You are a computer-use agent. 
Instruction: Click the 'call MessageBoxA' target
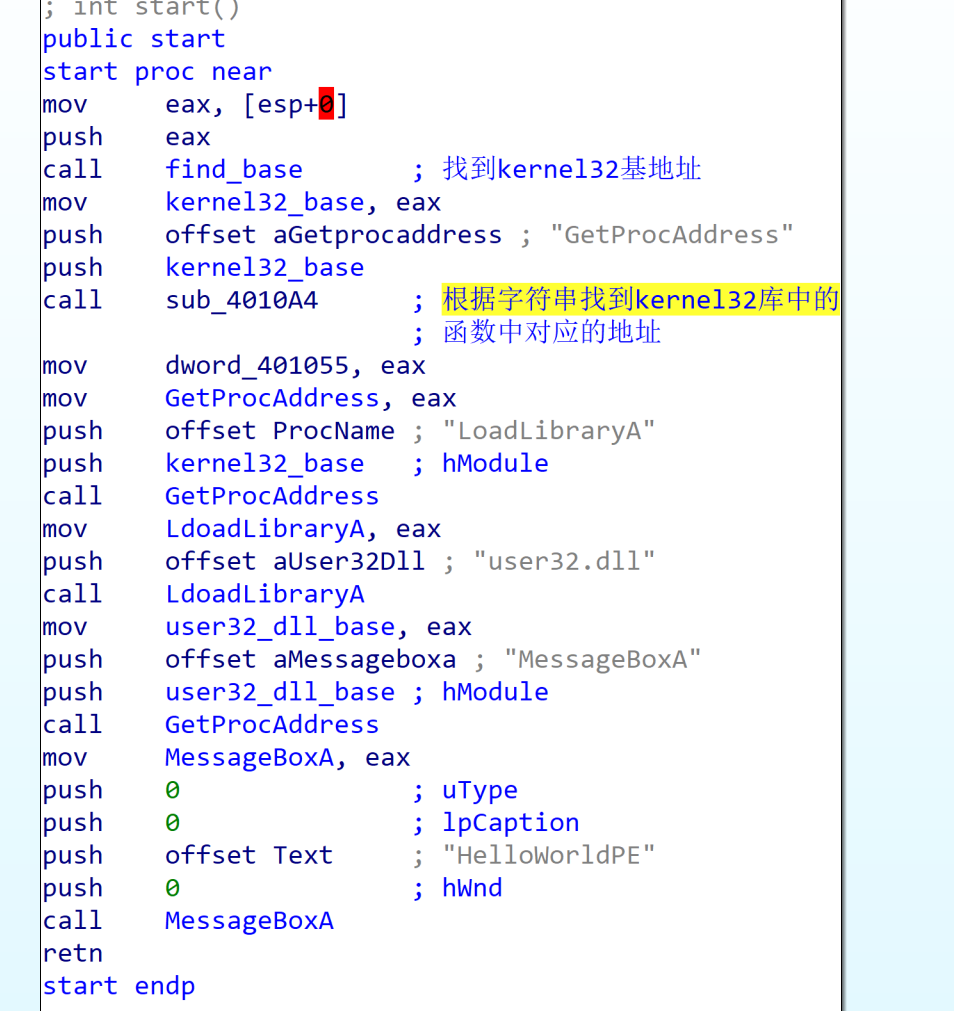(249, 921)
